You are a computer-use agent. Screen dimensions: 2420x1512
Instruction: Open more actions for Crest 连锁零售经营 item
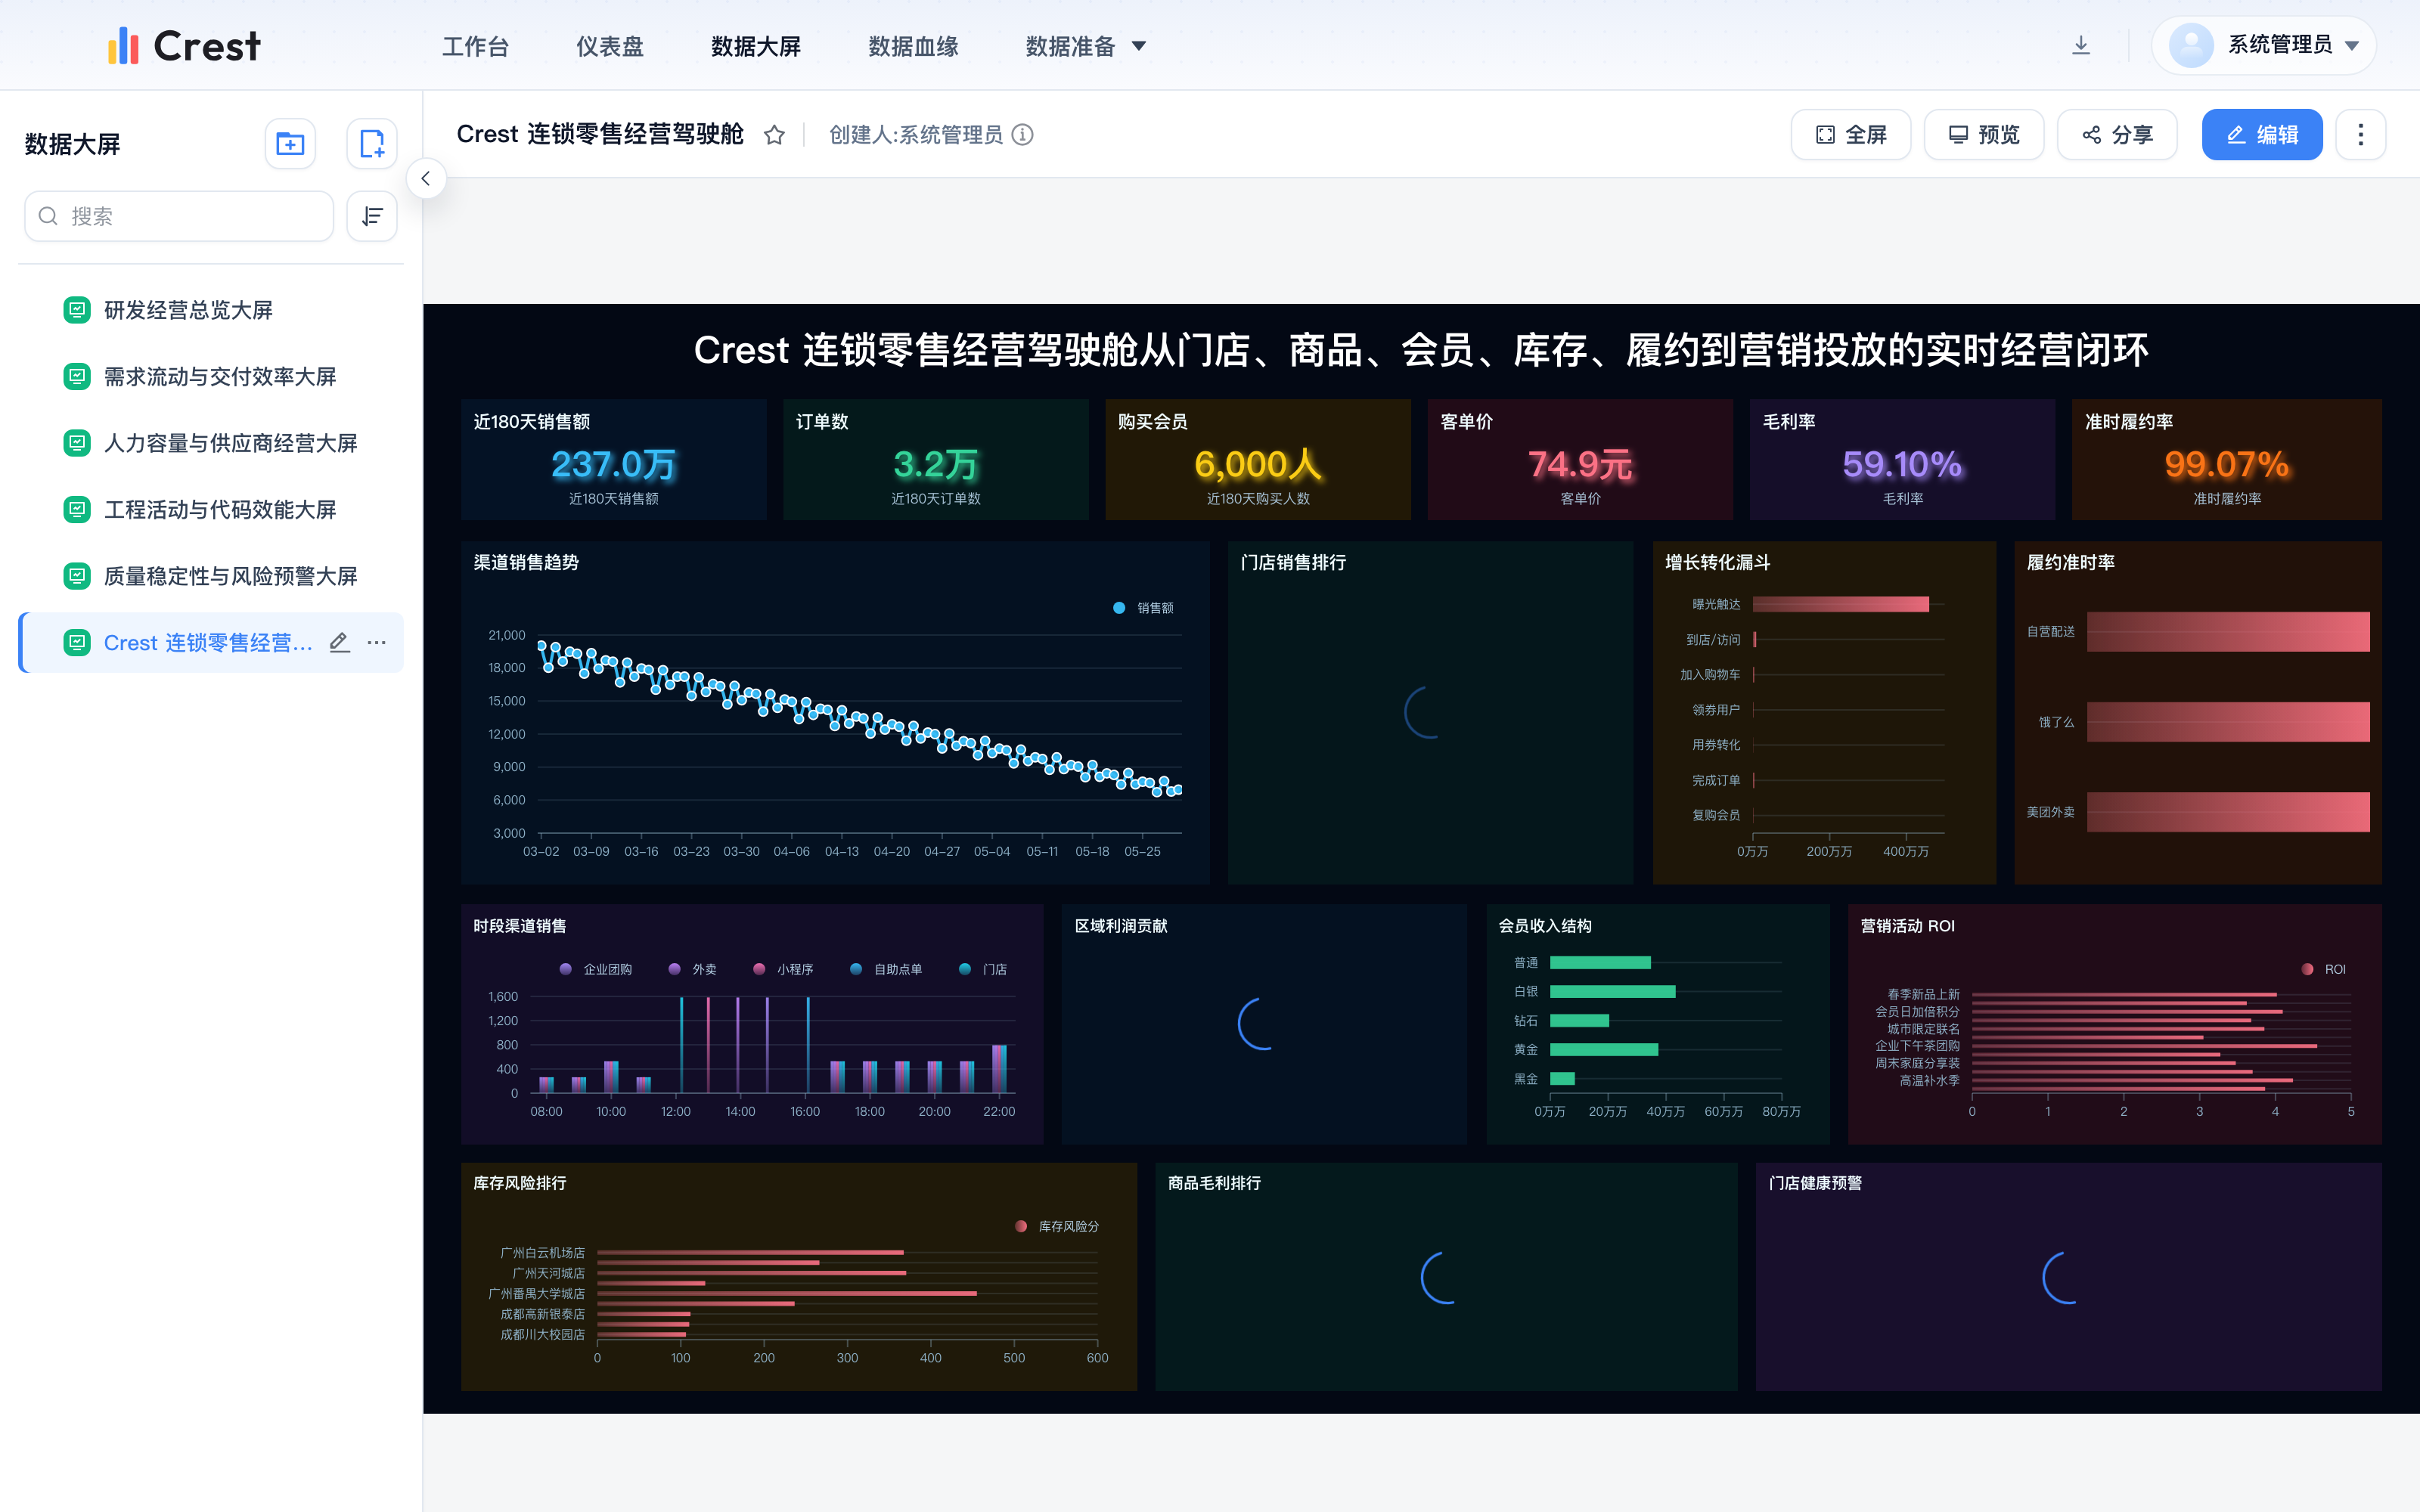(x=377, y=643)
